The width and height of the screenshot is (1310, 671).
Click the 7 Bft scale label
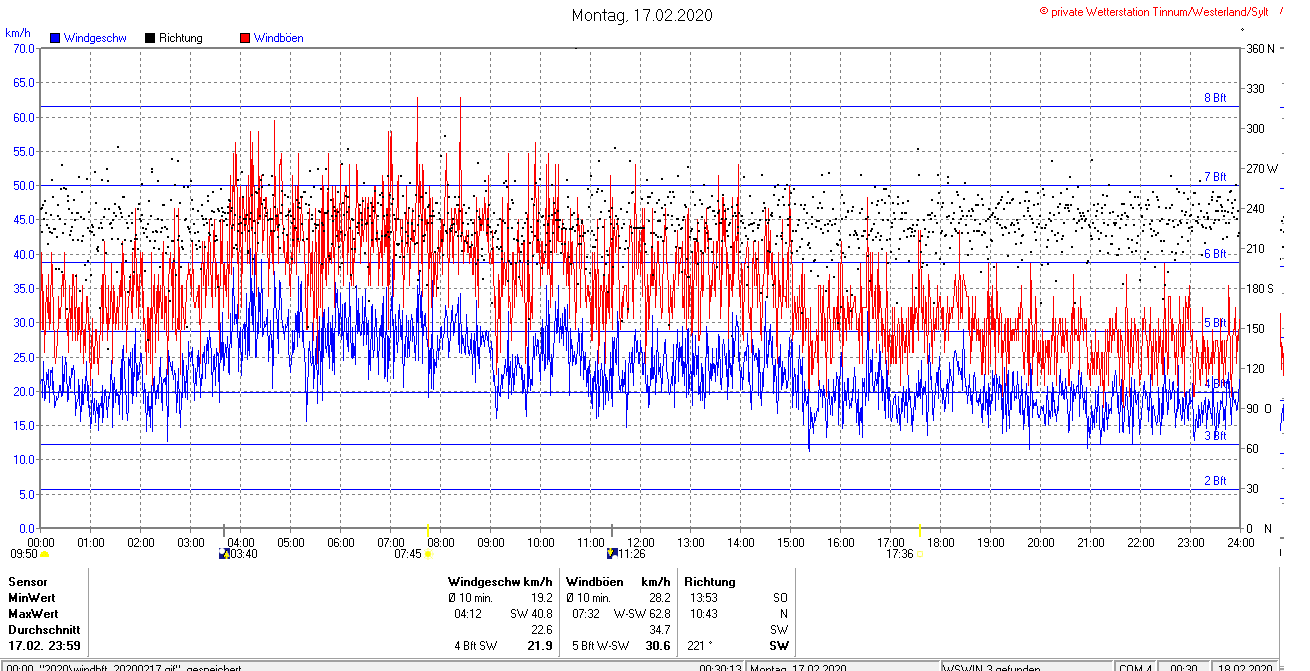click(1215, 177)
